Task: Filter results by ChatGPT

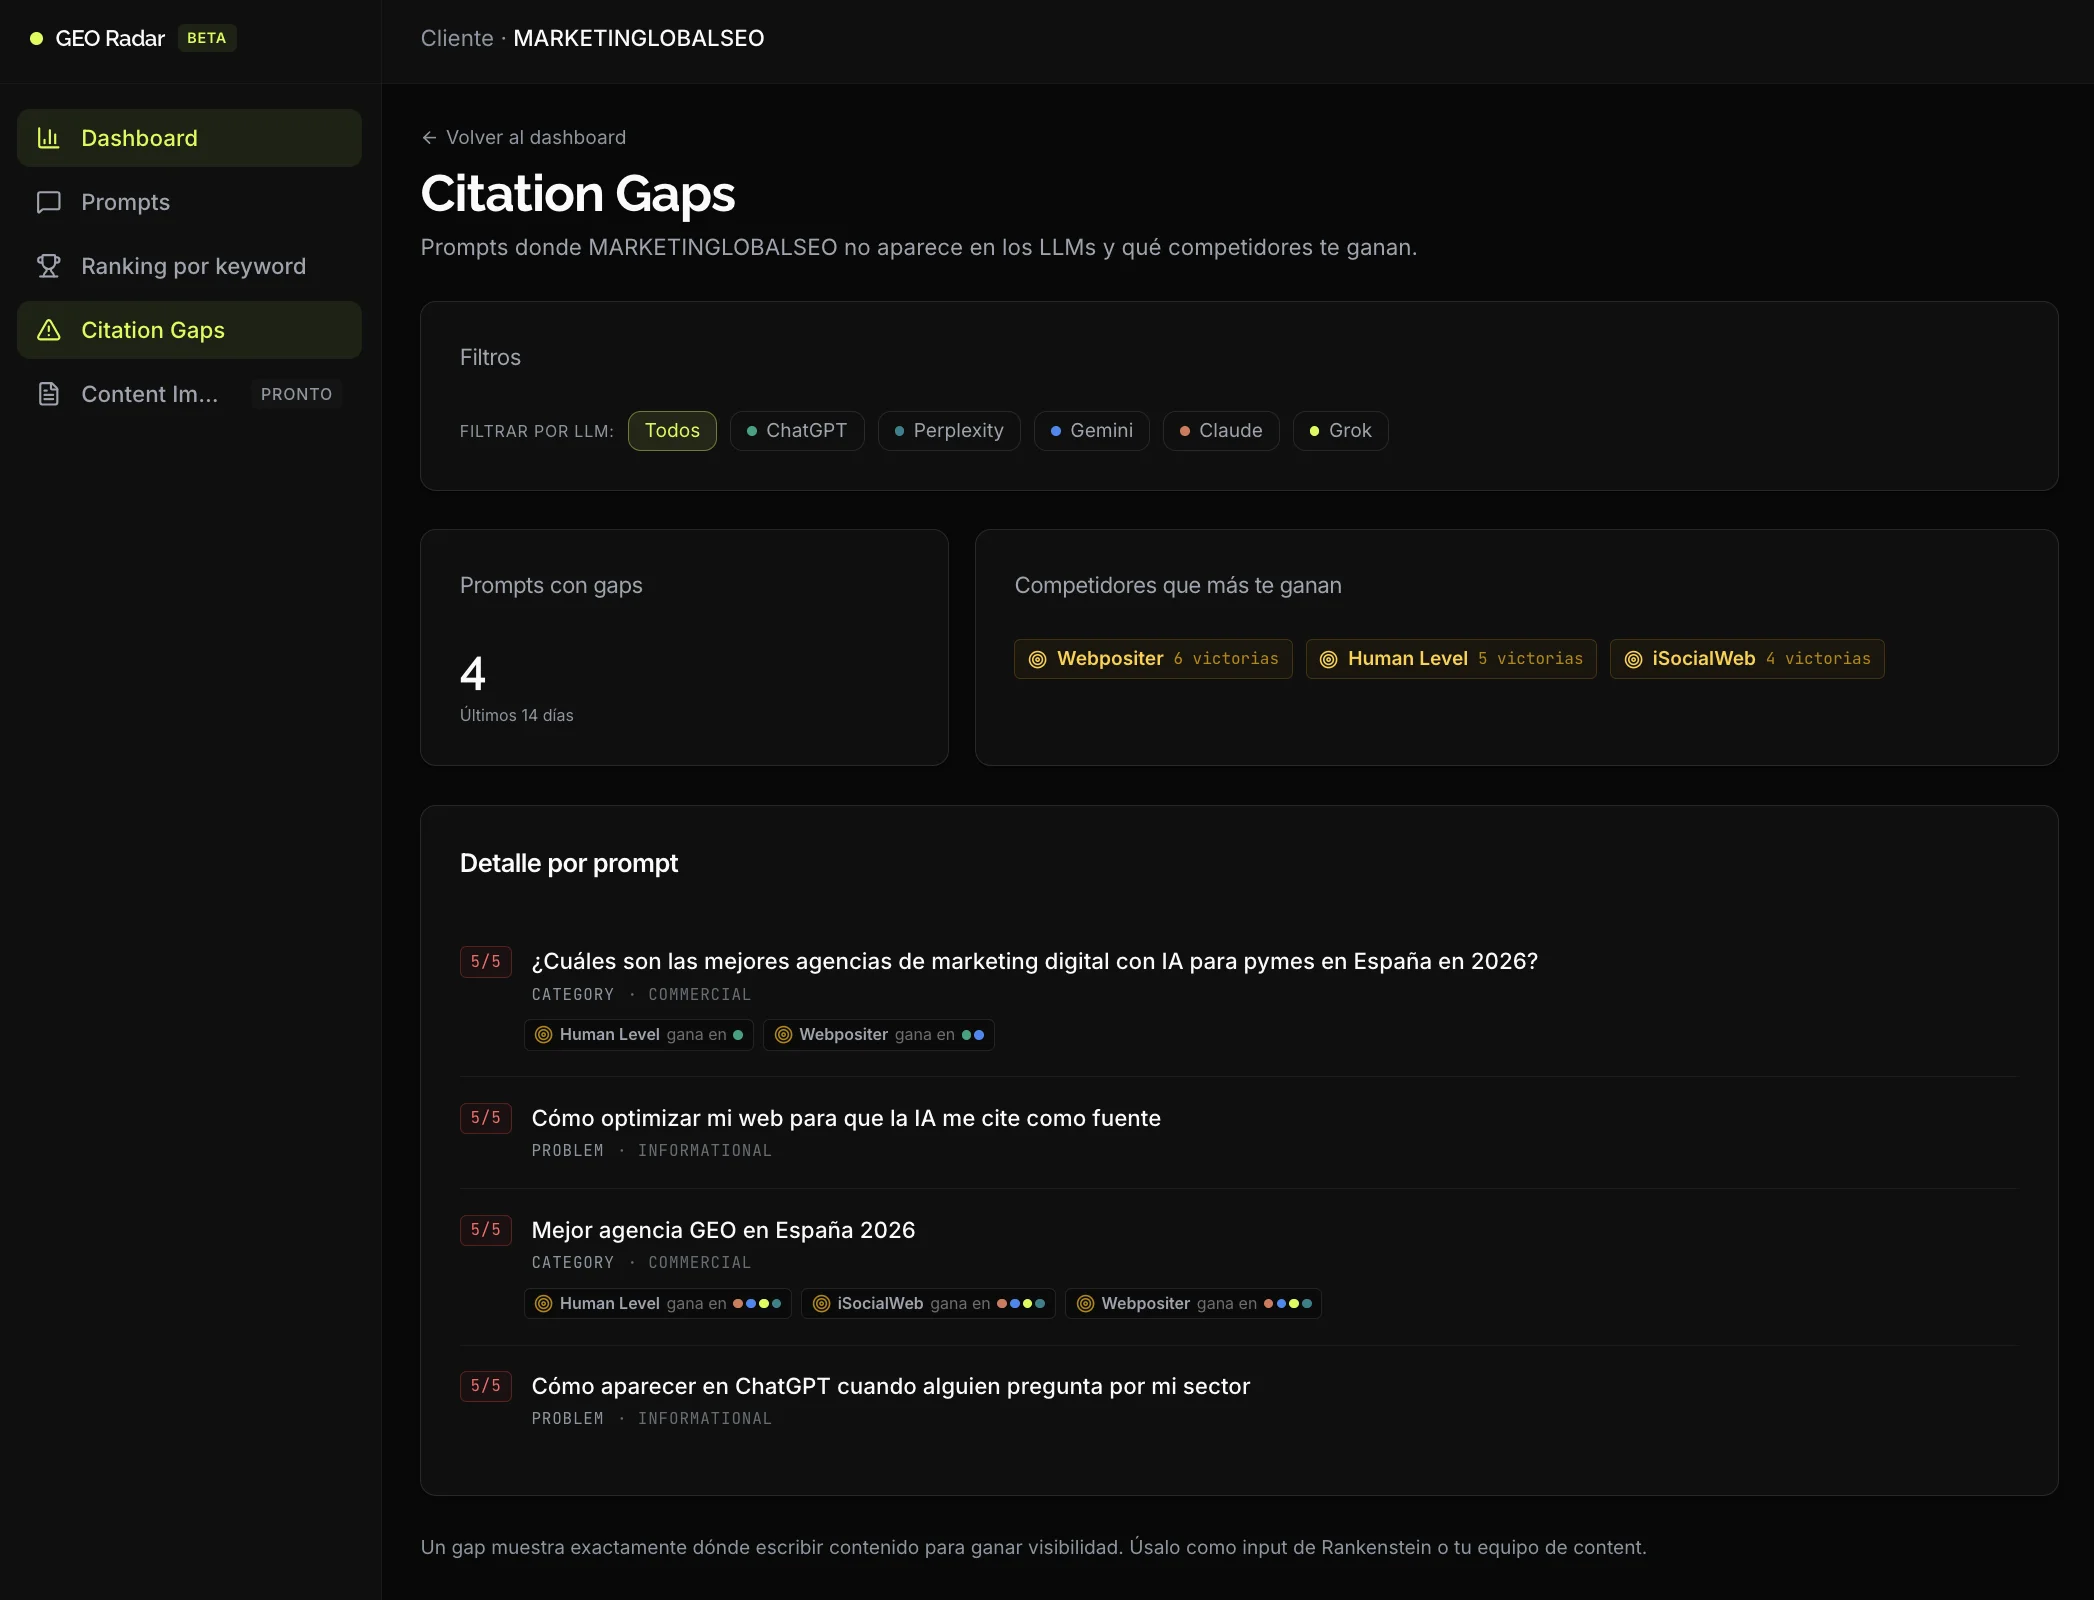Action: coord(797,431)
